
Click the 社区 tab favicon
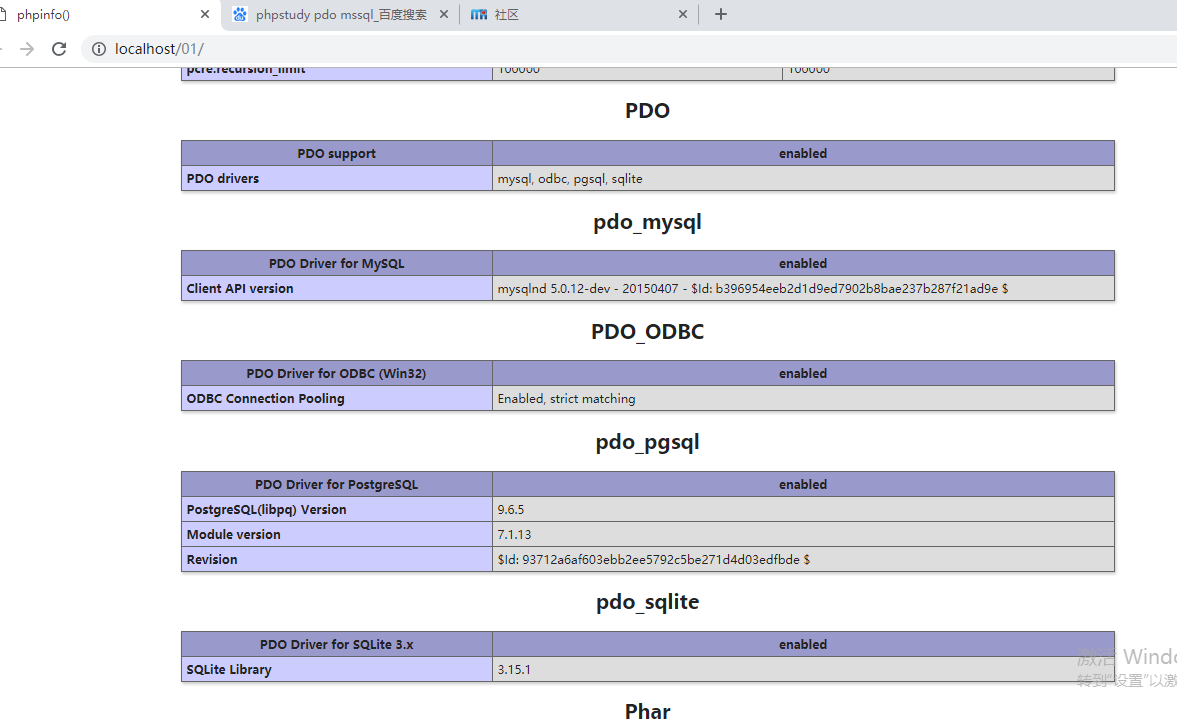pyautogui.click(x=479, y=14)
